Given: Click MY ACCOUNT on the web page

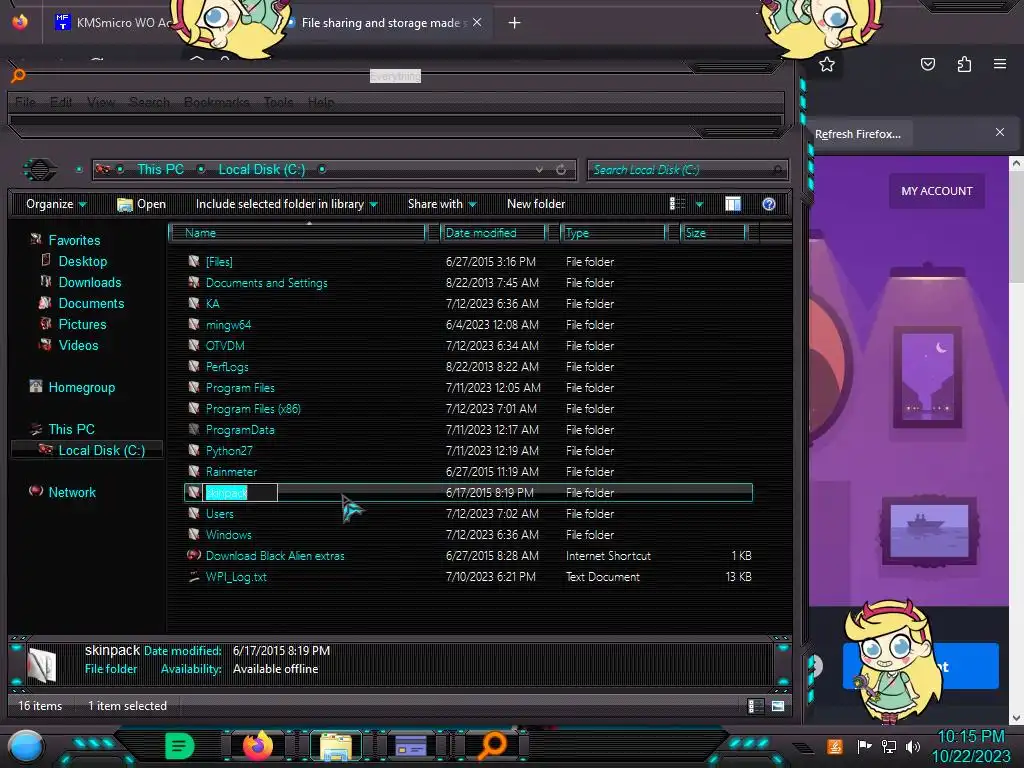Looking at the screenshot, I should (936, 191).
